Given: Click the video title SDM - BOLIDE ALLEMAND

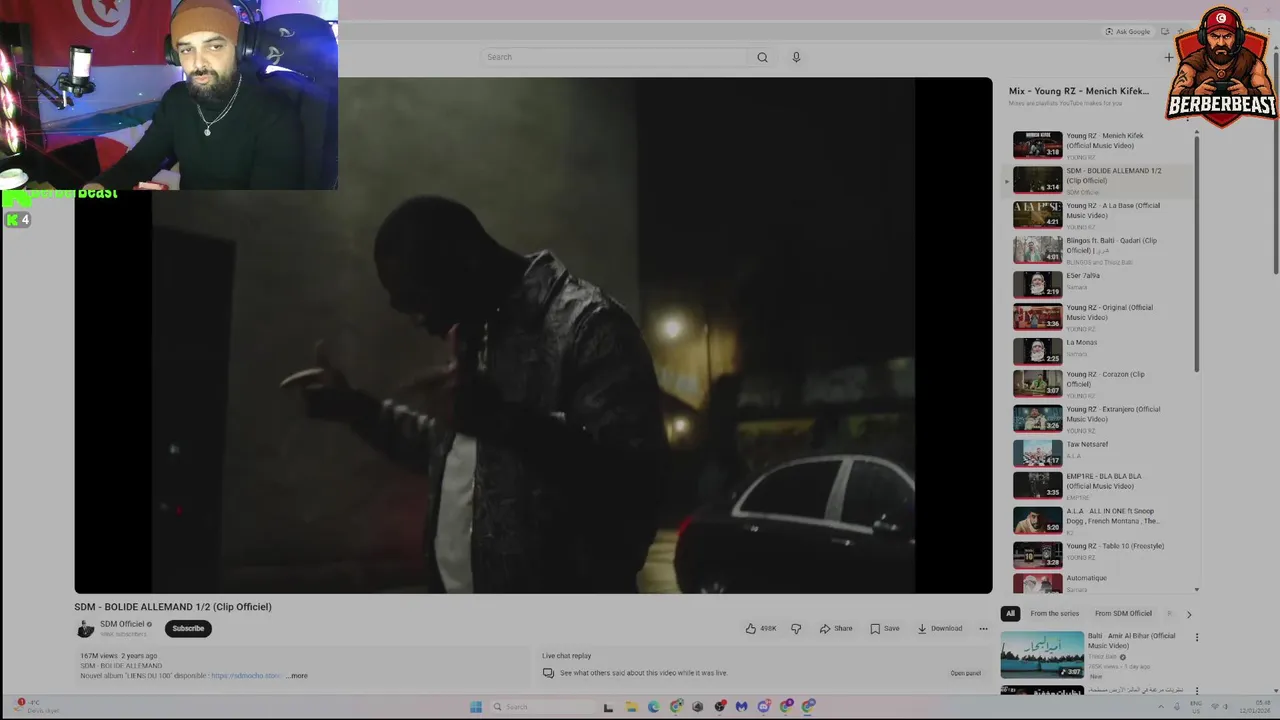Looking at the screenshot, I should [x=173, y=607].
